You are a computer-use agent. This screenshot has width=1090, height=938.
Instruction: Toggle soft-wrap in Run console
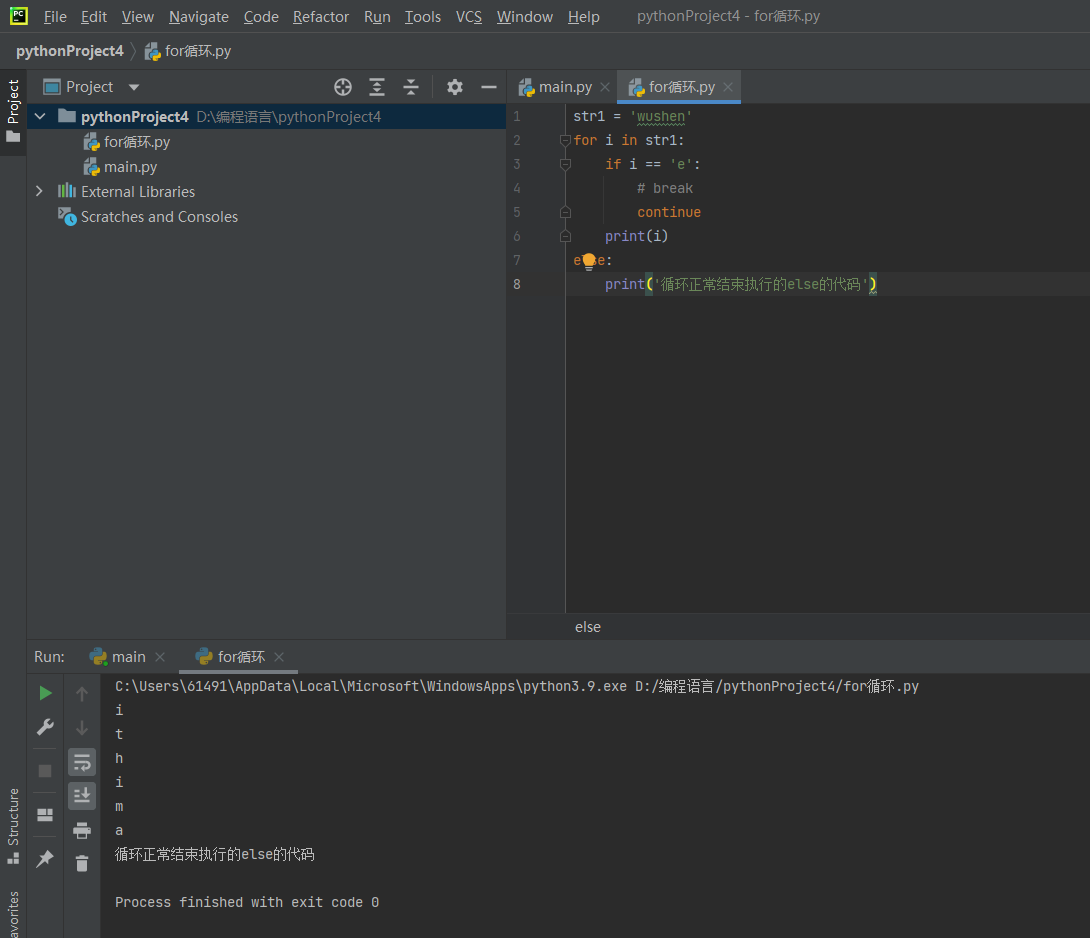tap(82, 763)
